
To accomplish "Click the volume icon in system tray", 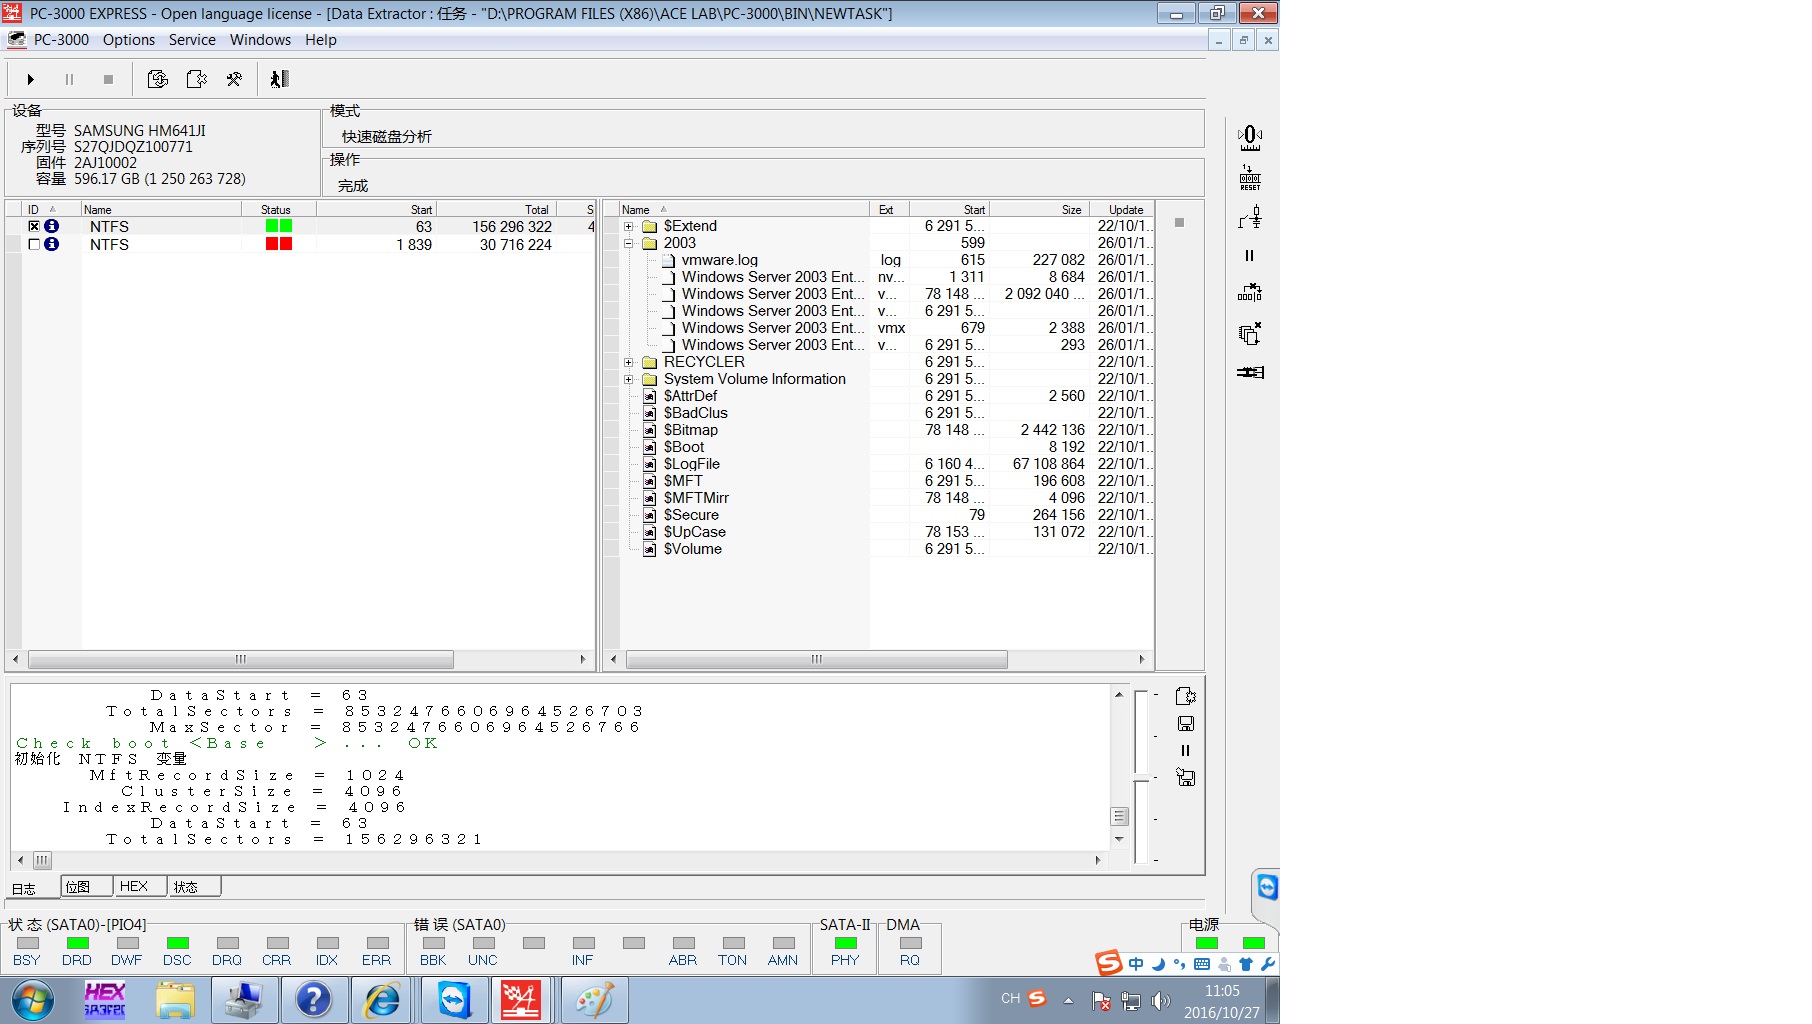I will click(1160, 1001).
